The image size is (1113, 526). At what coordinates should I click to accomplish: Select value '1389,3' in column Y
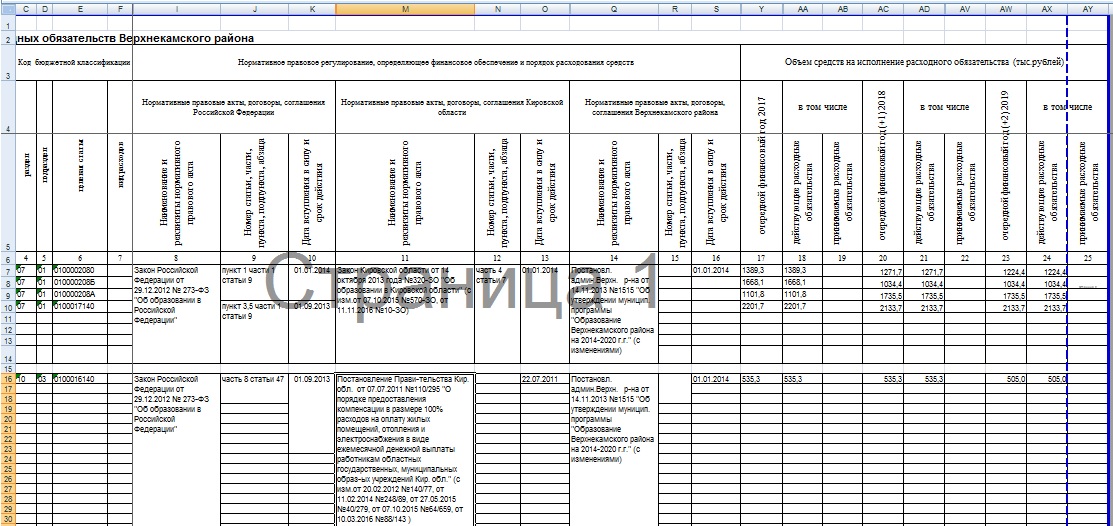pos(761,272)
